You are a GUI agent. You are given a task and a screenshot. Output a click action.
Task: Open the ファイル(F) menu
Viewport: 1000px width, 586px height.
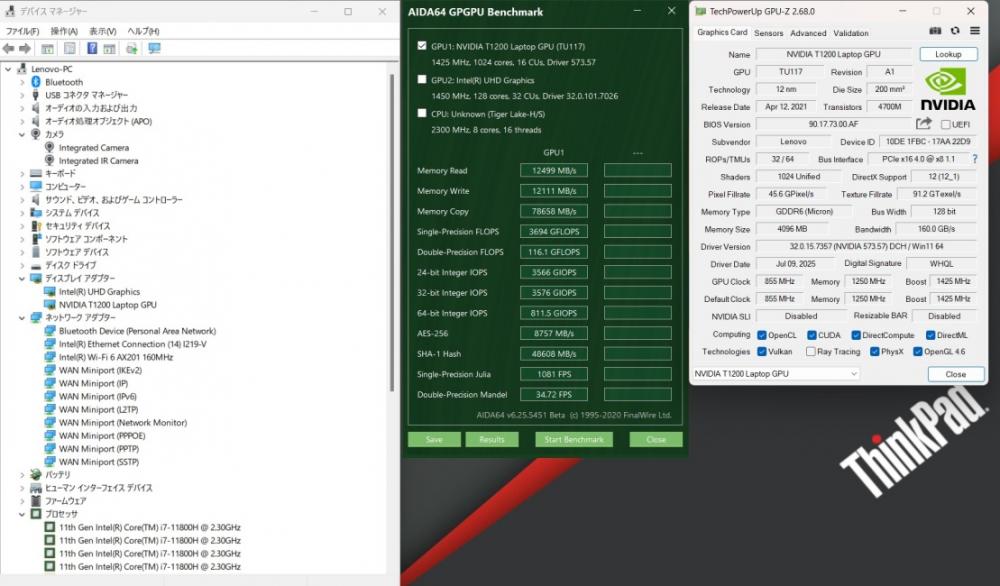22,31
